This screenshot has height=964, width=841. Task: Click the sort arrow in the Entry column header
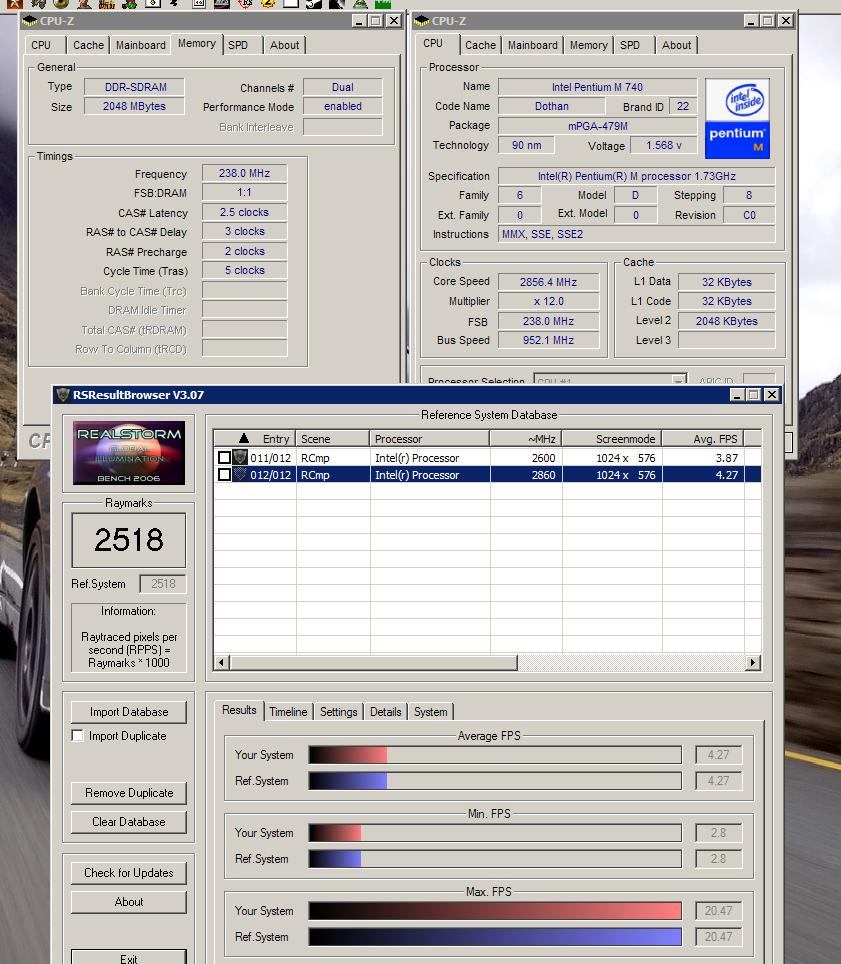tap(244, 438)
